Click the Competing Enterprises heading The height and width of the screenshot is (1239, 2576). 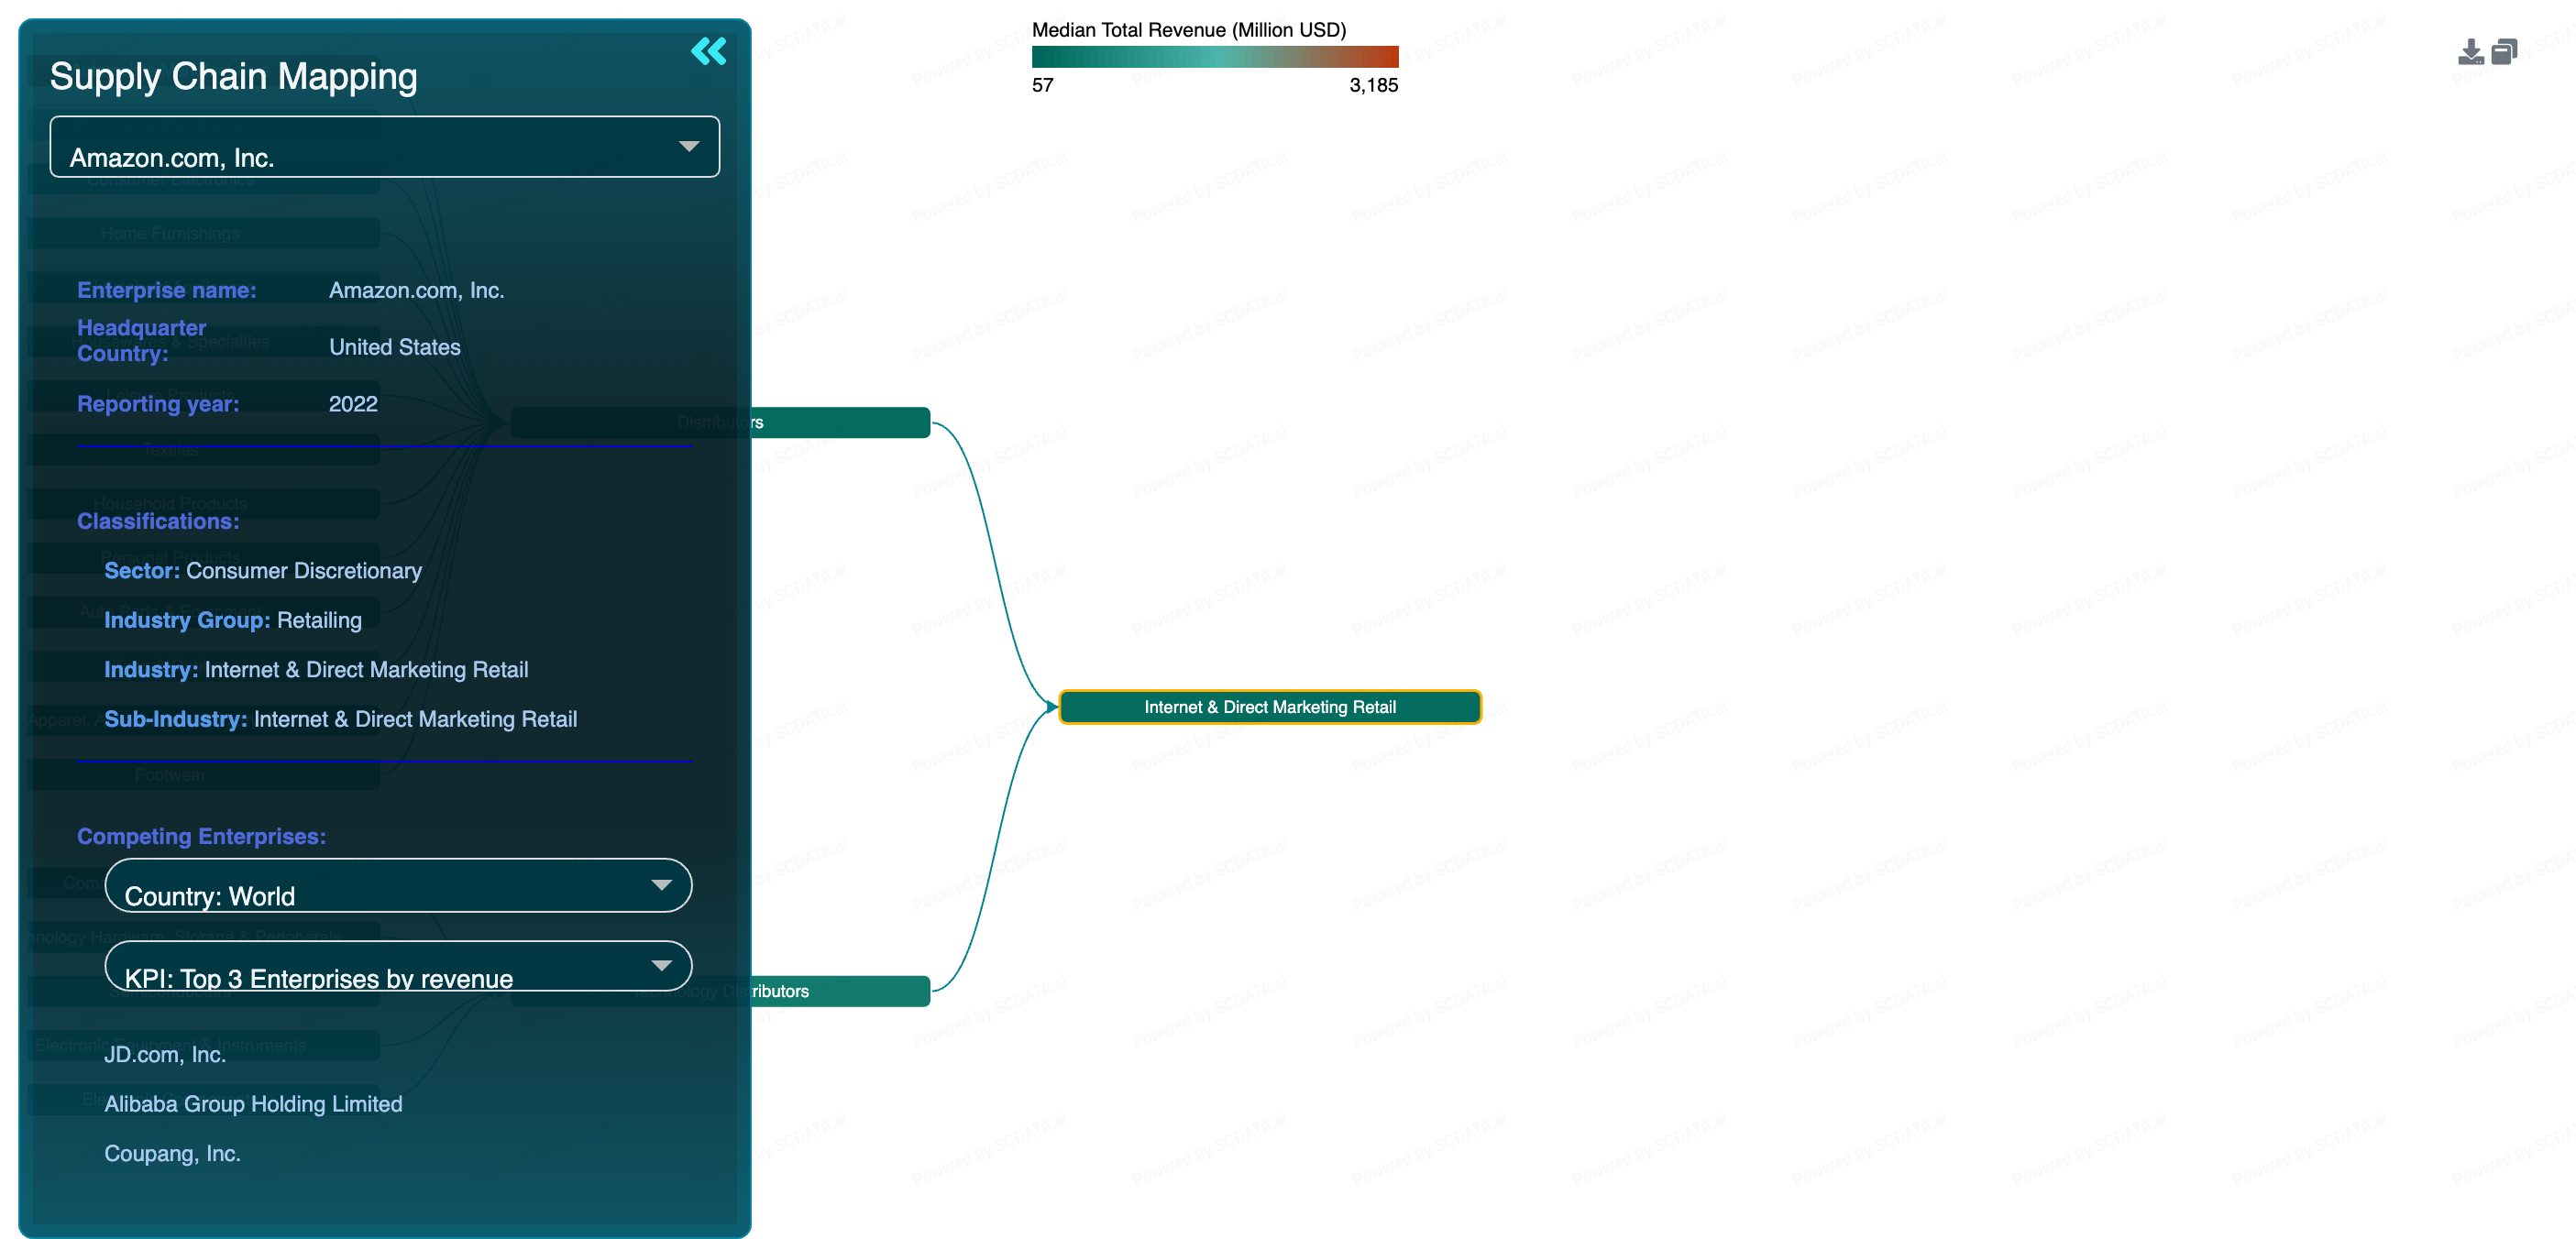[x=201, y=836]
